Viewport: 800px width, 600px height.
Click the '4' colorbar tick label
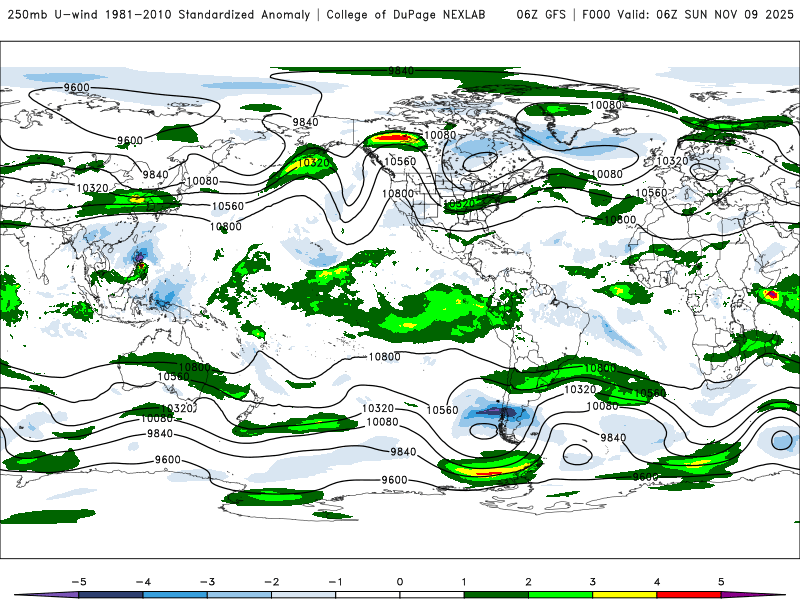[657, 582]
